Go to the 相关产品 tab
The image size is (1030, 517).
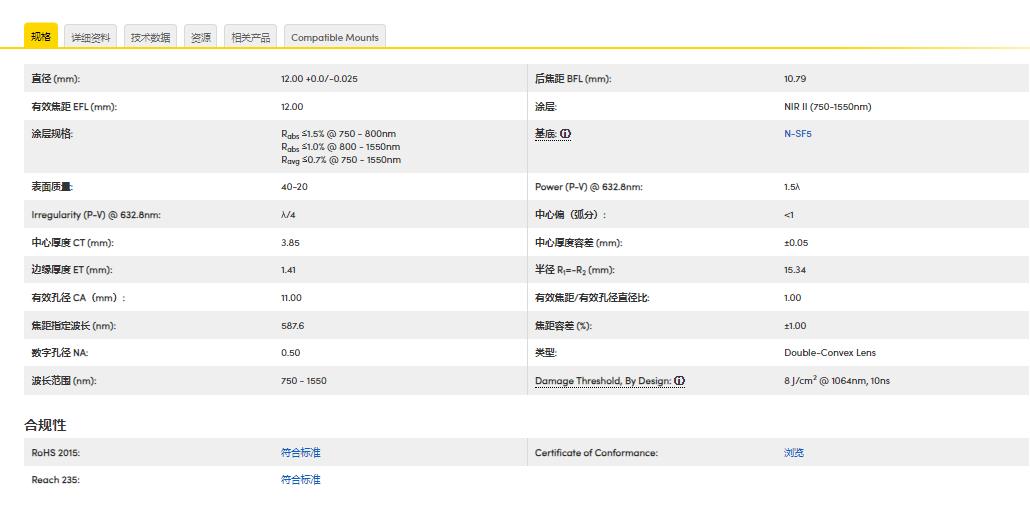pos(250,37)
